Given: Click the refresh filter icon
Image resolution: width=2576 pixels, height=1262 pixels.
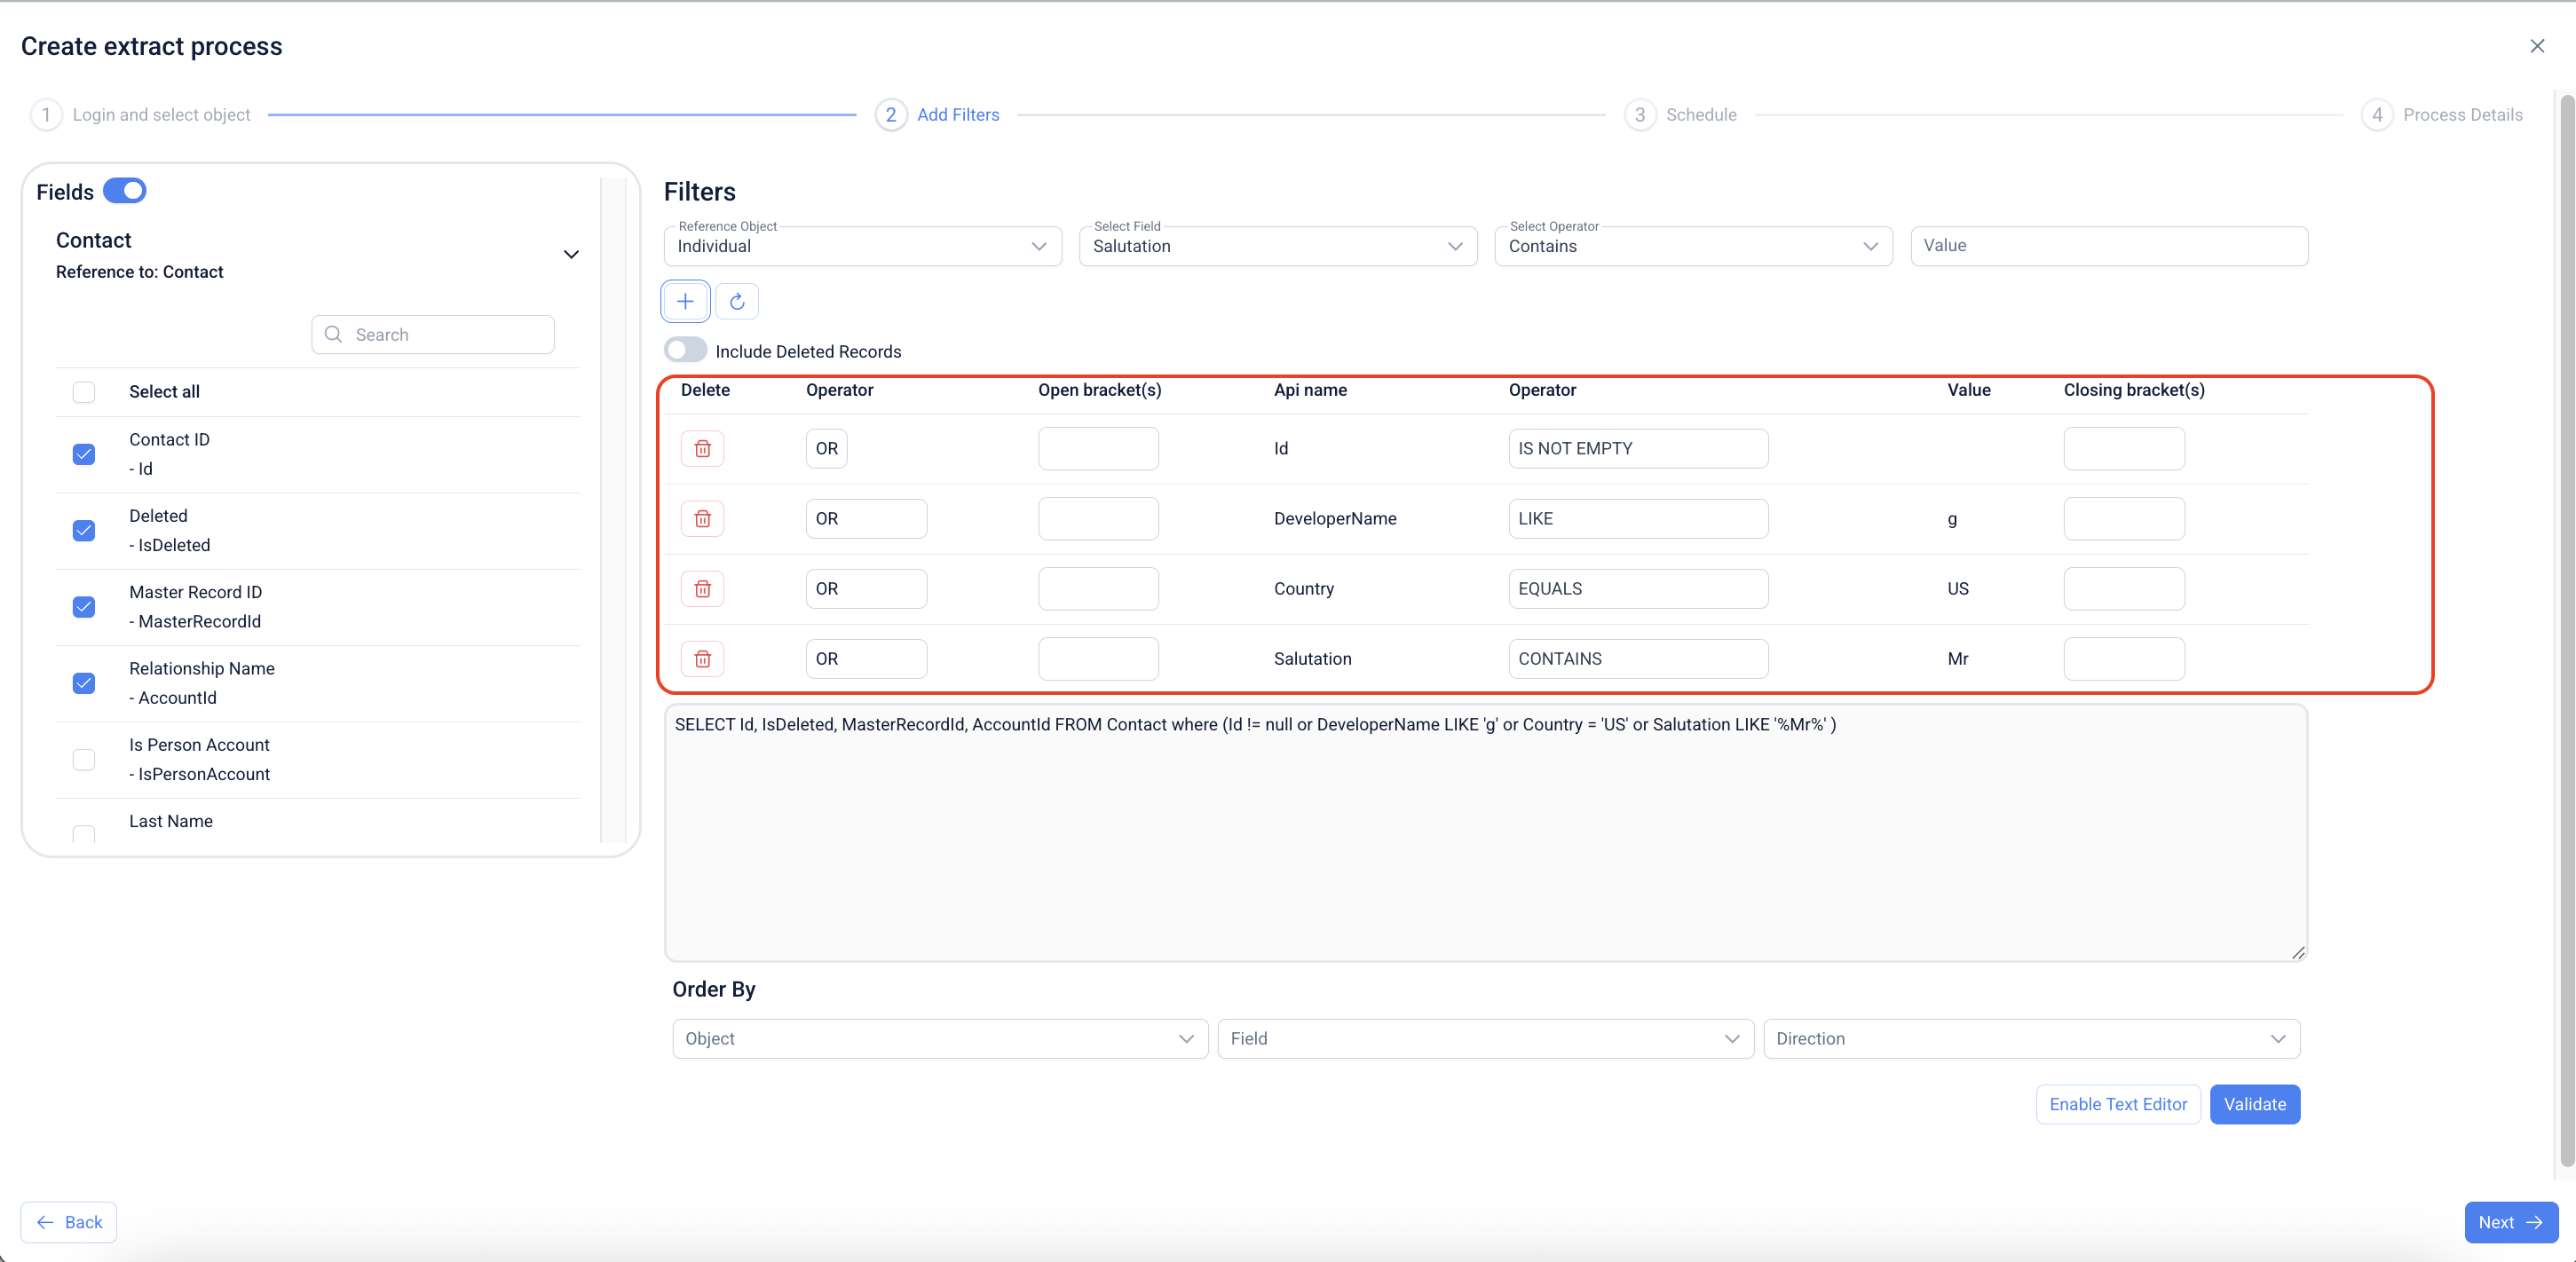Looking at the screenshot, I should point(737,301).
